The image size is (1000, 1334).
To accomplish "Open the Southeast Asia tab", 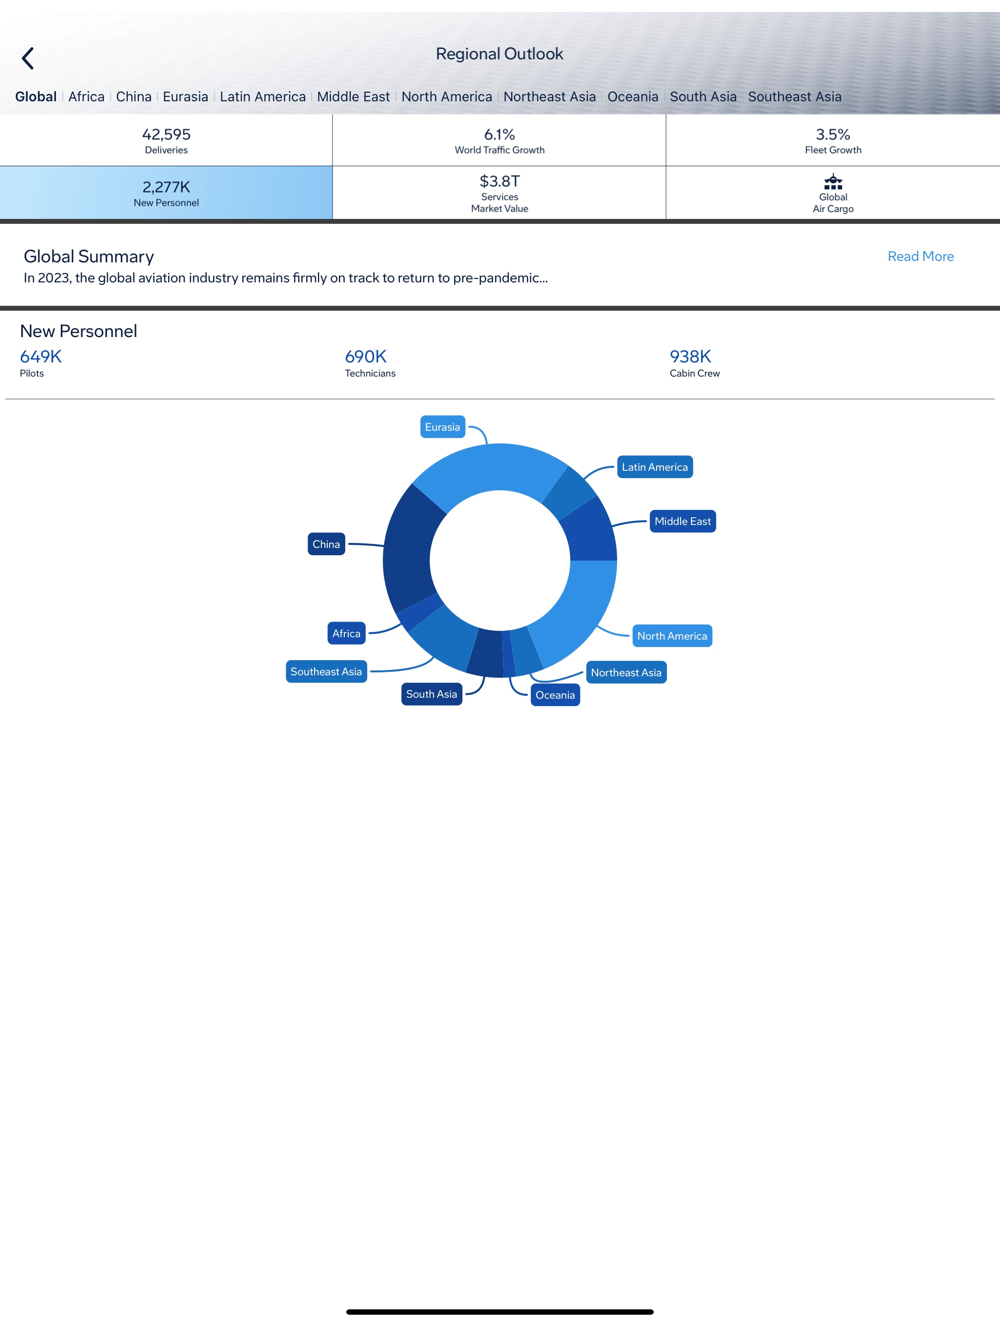I will tap(795, 97).
